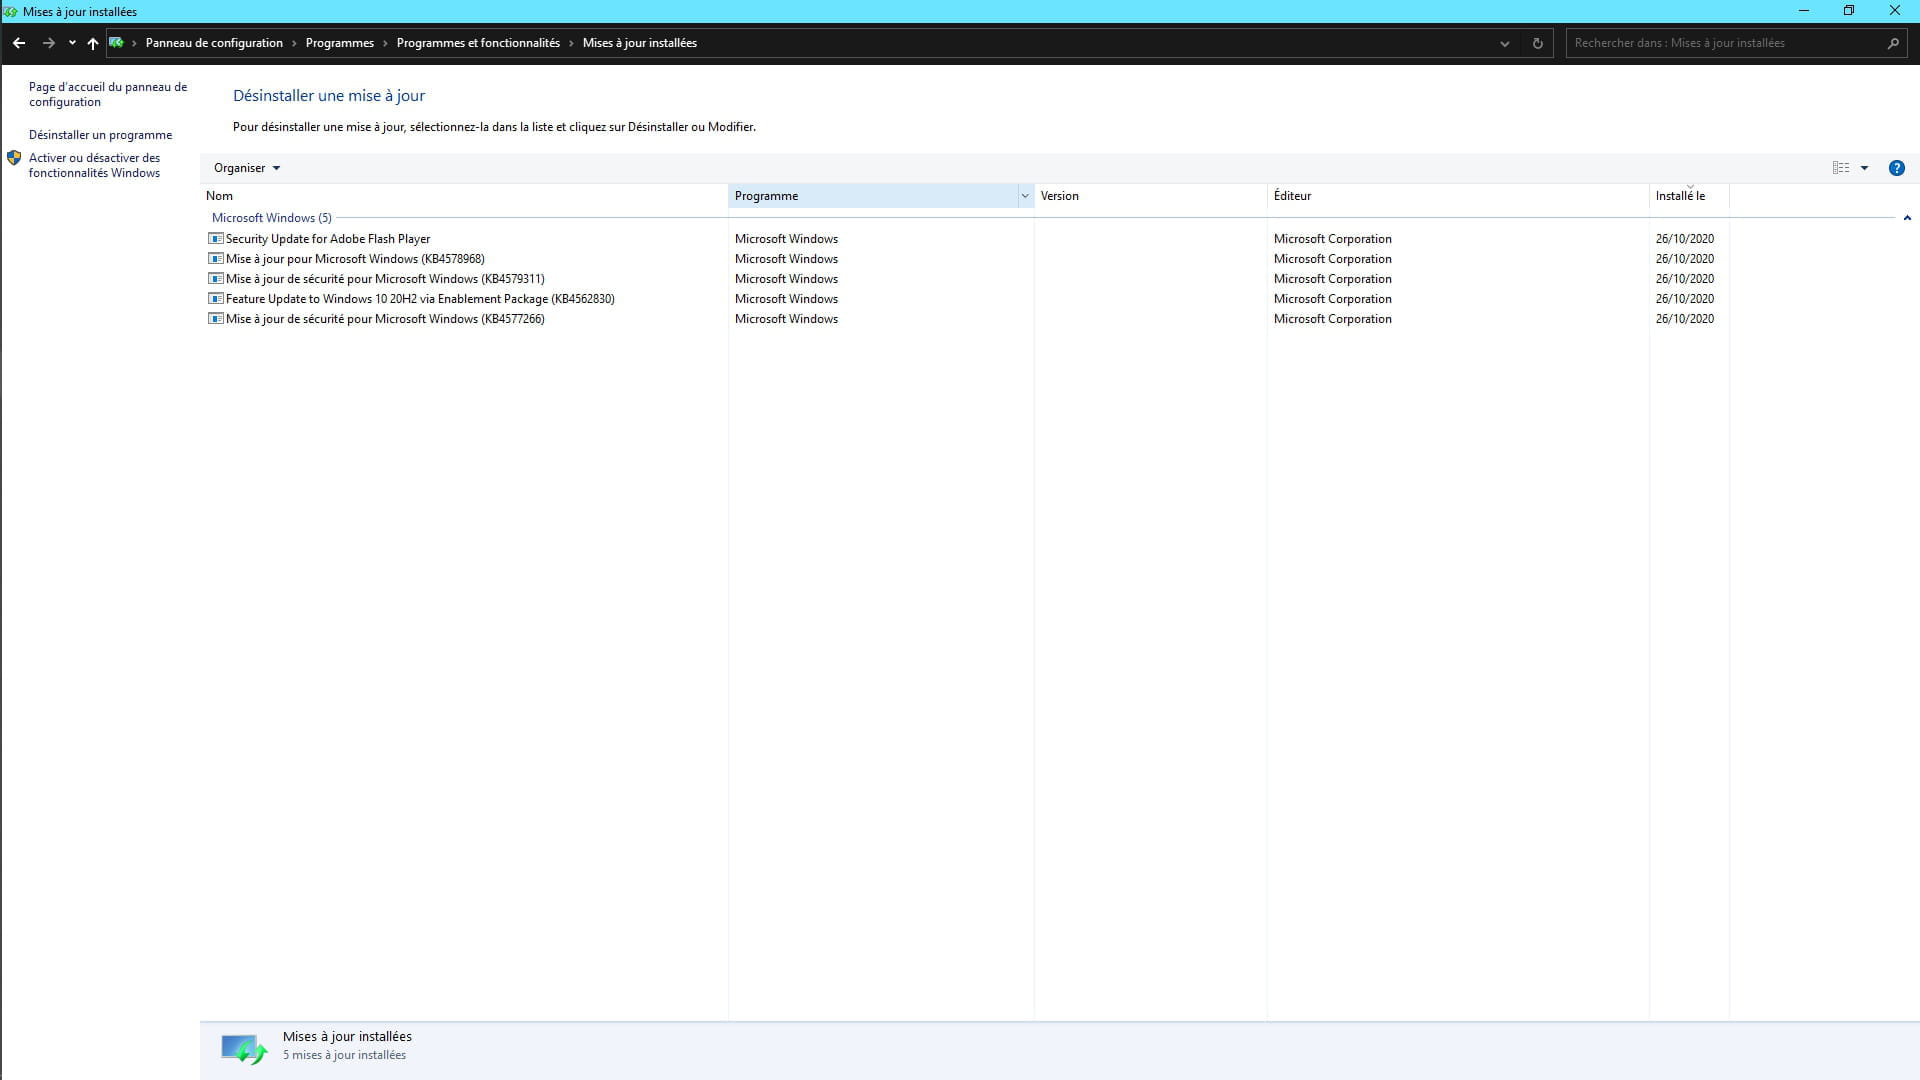The width and height of the screenshot is (1920, 1080).
Task: Select Feature Update to Windows 10 20H2 KB4562830
Action: point(420,299)
